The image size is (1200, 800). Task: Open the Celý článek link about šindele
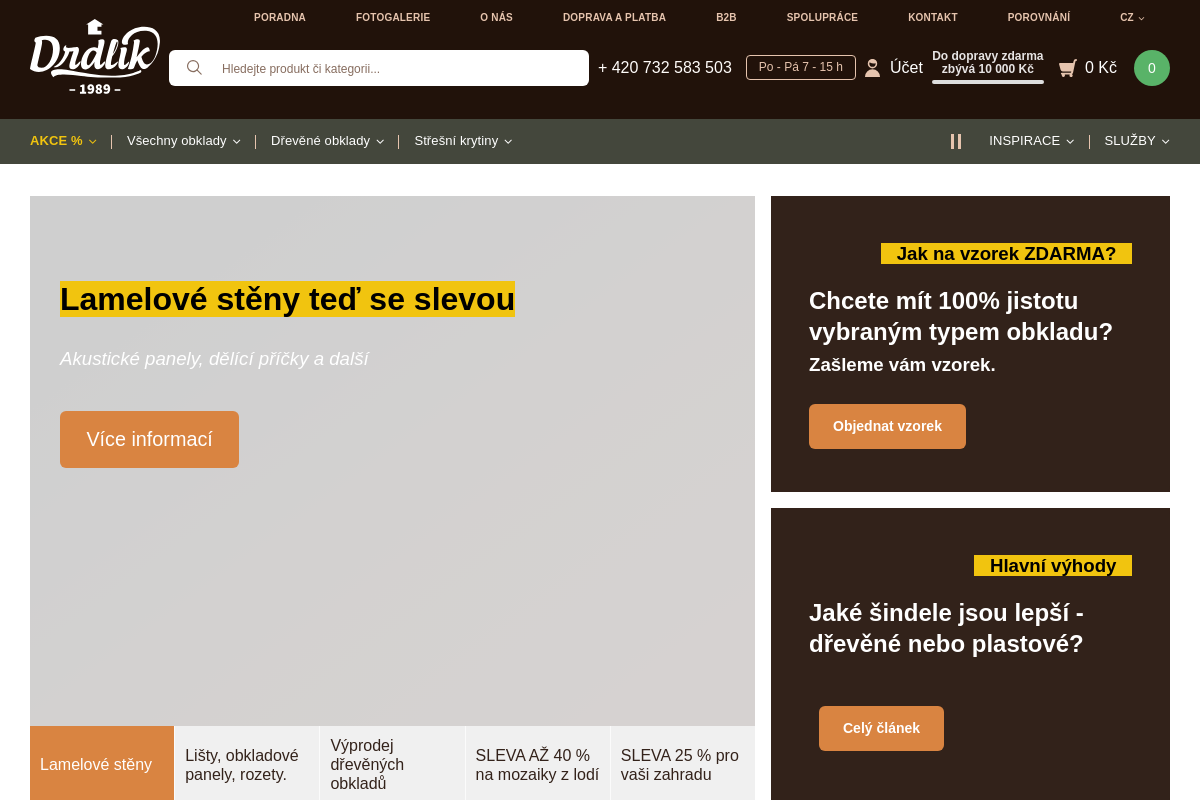coord(881,728)
